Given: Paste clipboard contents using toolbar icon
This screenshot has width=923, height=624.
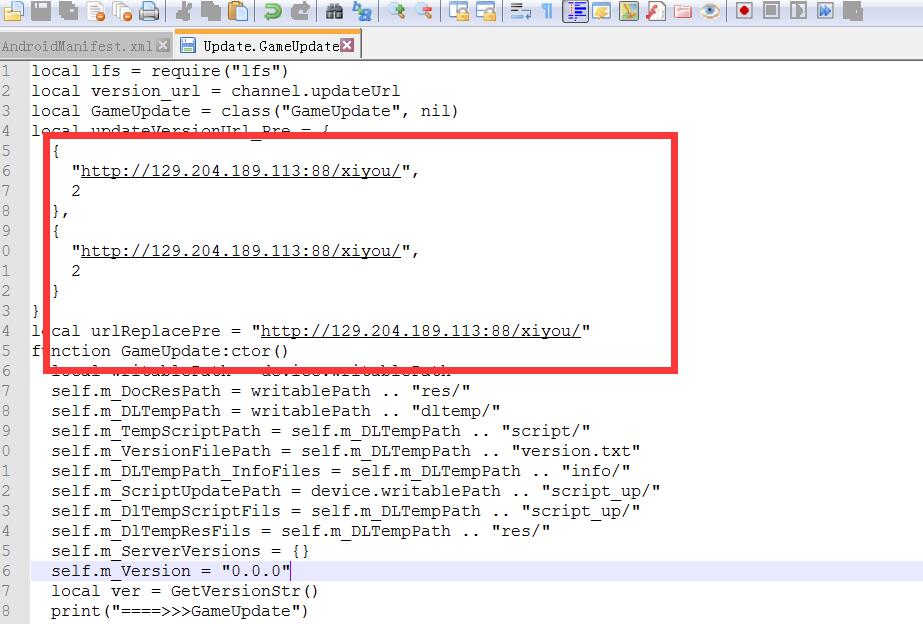Looking at the screenshot, I should tap(238, 11).
